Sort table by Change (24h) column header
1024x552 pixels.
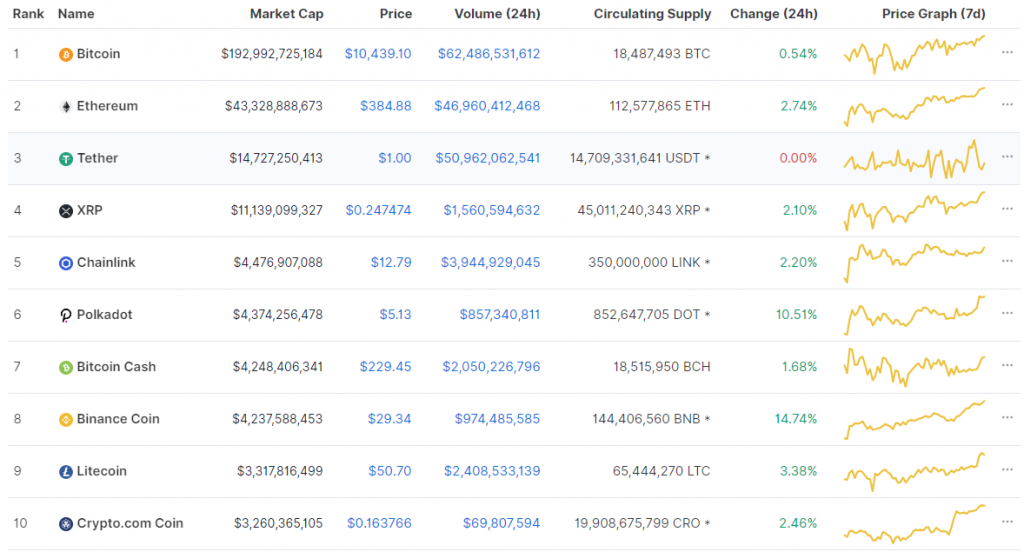(x=773, y=14)
